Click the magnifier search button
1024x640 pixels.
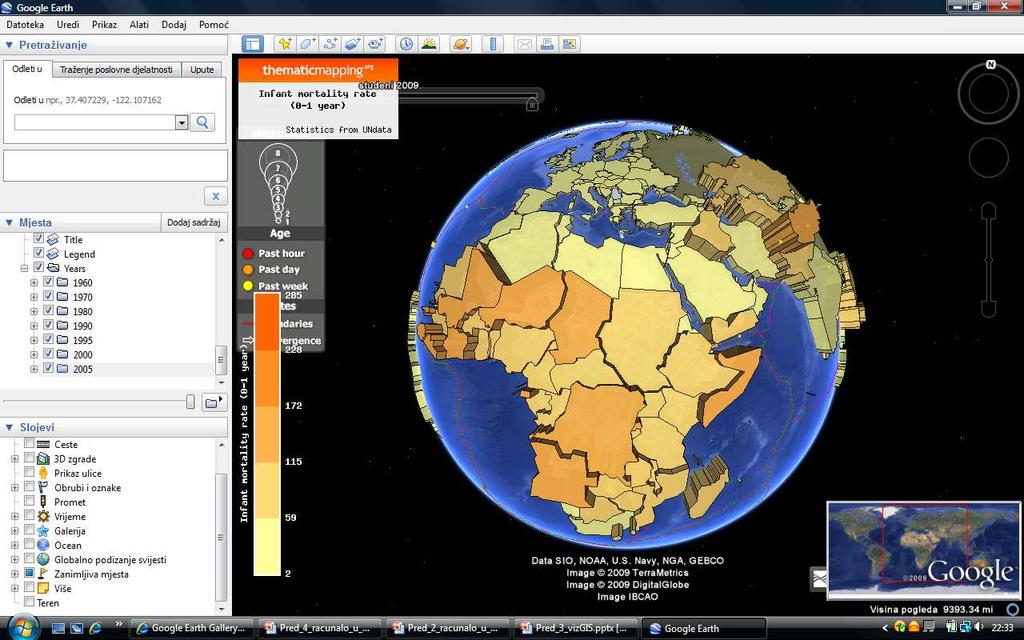(202, 122)
